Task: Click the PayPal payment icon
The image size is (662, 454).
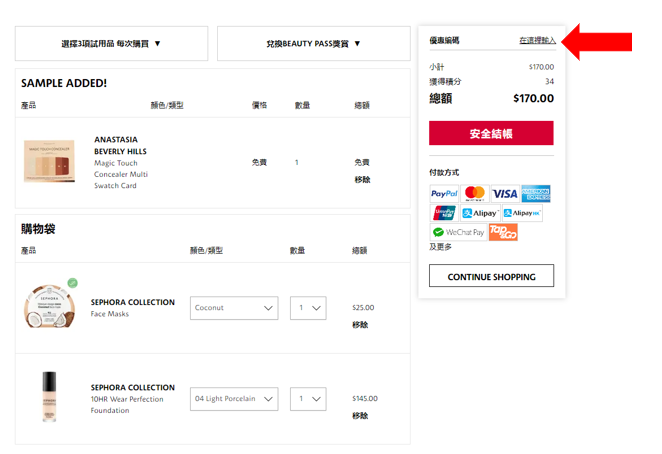Action: click(x=444, y=194)
